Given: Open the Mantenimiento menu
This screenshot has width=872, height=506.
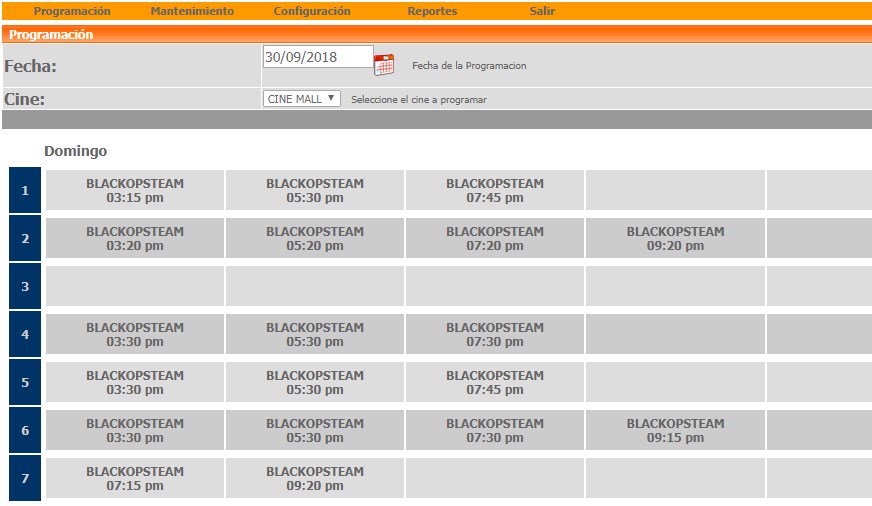Looking at the screenshot, I should point(192,11).
